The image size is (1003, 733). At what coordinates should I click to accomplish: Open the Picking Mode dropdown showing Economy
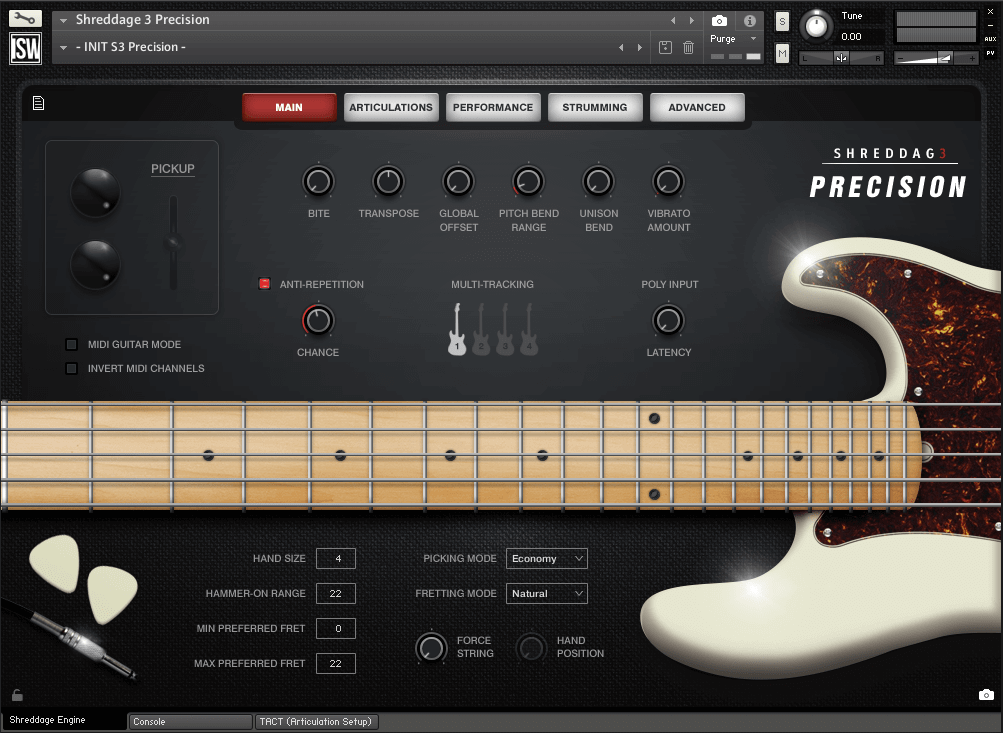(546, 558)
